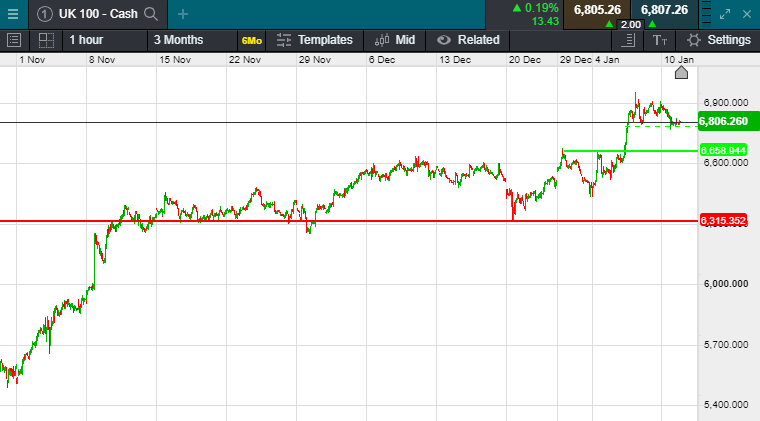The width and height of the screenshot is (760, 421).
Task: Open the Mid price type dropdown
Action: (395, 40)
